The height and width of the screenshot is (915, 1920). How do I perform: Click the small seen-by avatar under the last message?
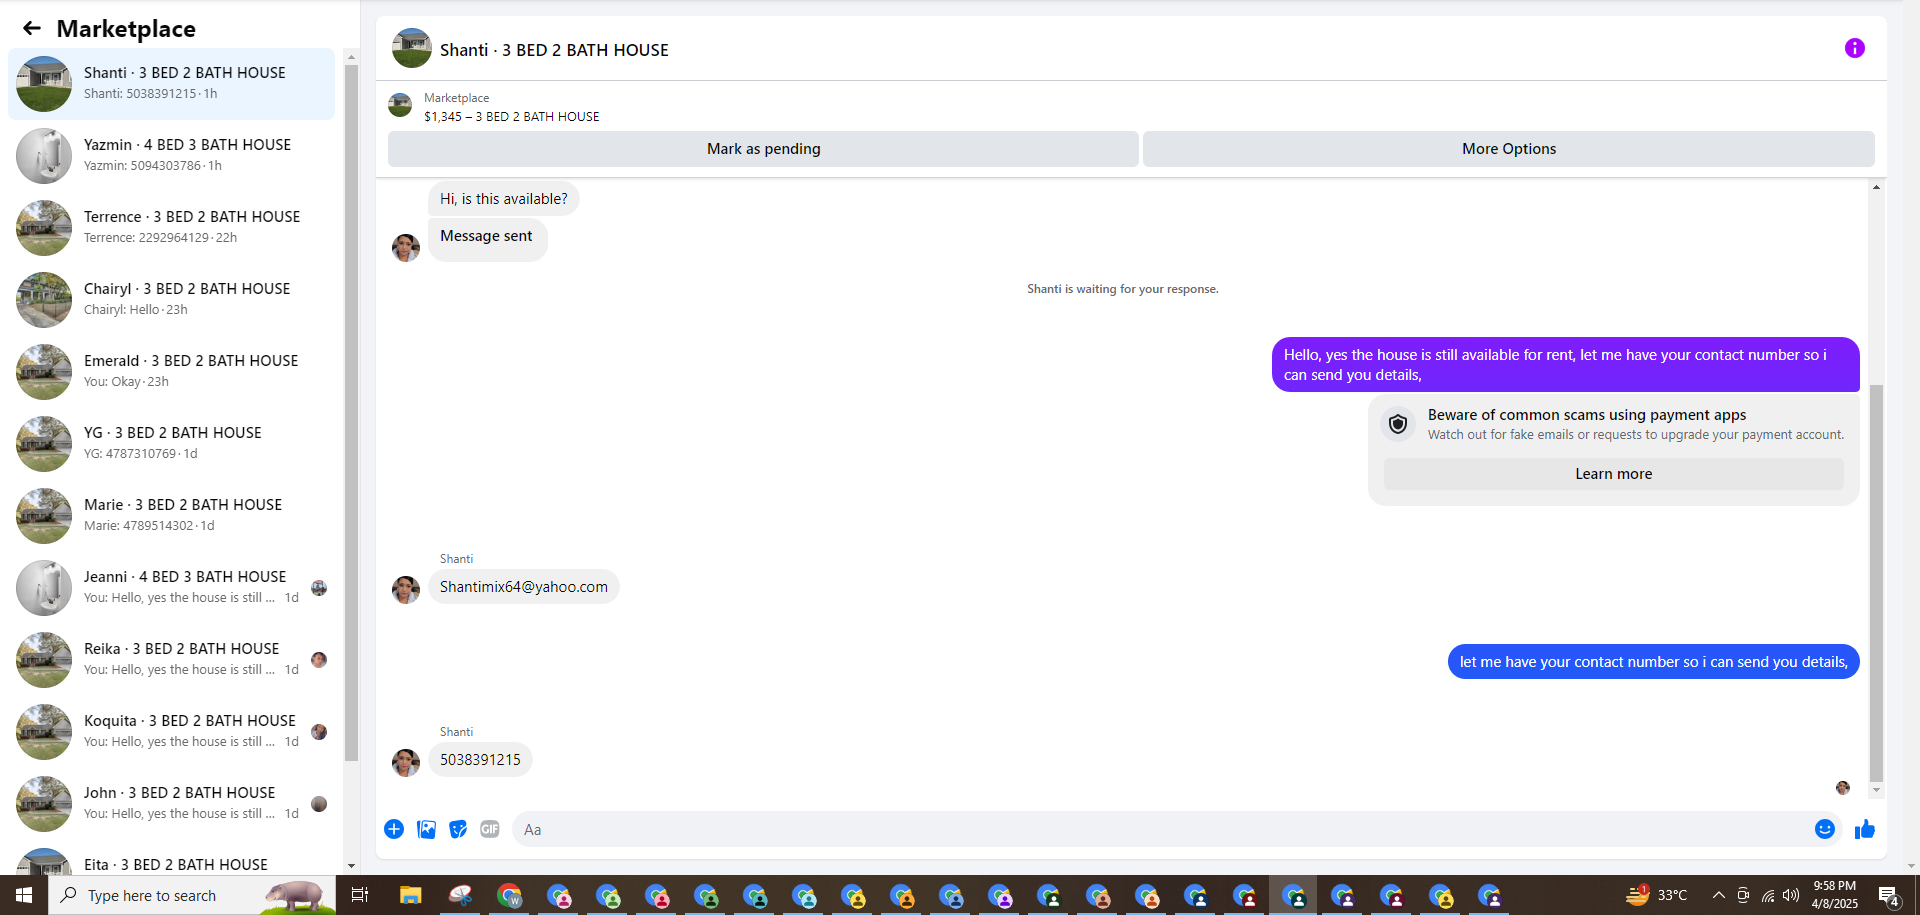(1843, 788)
